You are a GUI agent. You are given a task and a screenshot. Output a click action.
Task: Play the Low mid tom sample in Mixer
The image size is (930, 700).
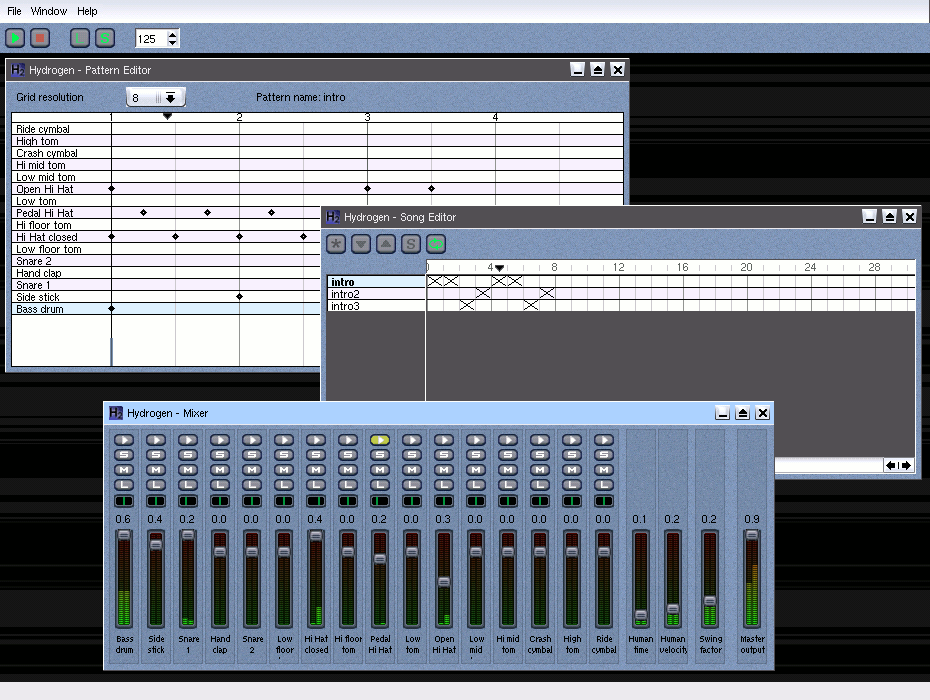coord(476,440)
